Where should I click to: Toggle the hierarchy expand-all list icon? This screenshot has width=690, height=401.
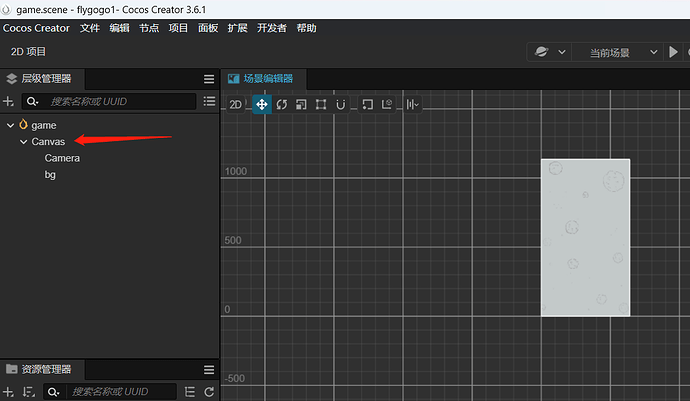tap(209, 102)
